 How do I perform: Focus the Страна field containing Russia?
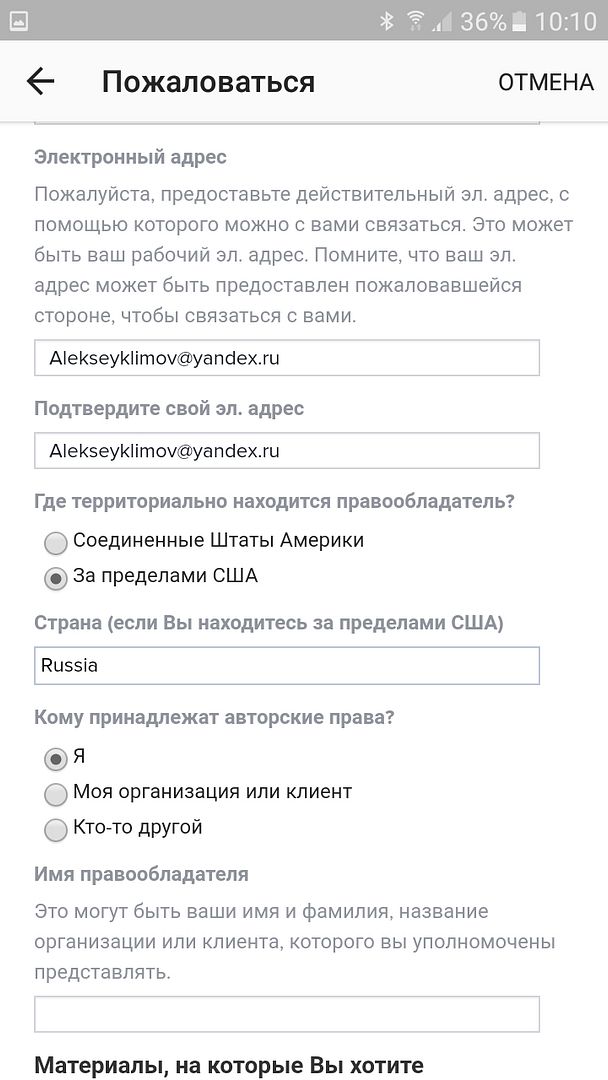coord(286,665)
